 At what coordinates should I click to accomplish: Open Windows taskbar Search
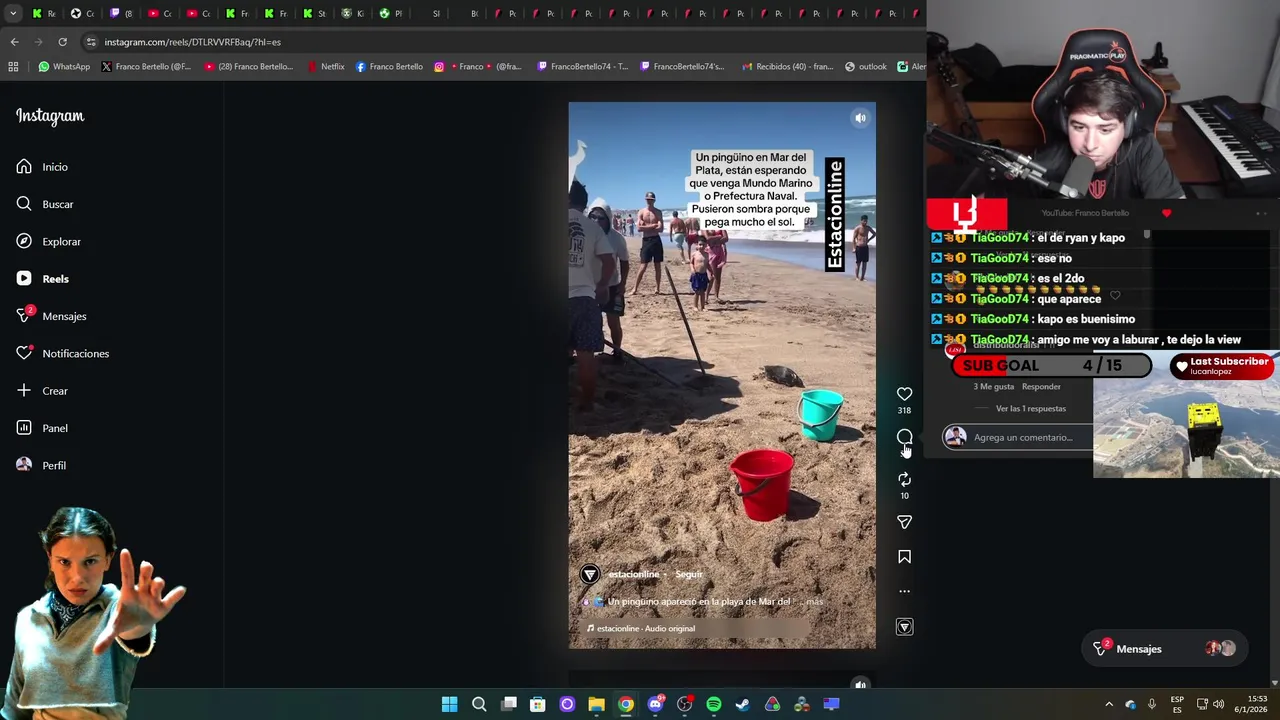pyautogui.click(x=479, y=704)
